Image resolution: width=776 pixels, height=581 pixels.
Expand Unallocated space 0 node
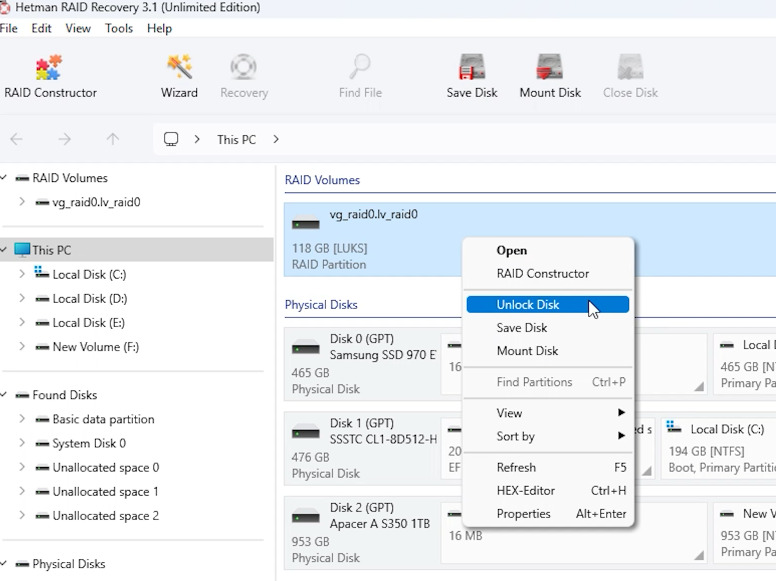(22, 467)
